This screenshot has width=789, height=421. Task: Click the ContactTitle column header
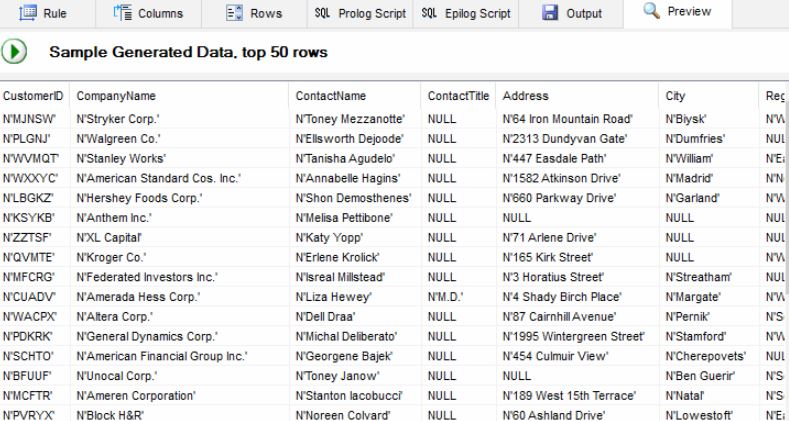point(458,96)
